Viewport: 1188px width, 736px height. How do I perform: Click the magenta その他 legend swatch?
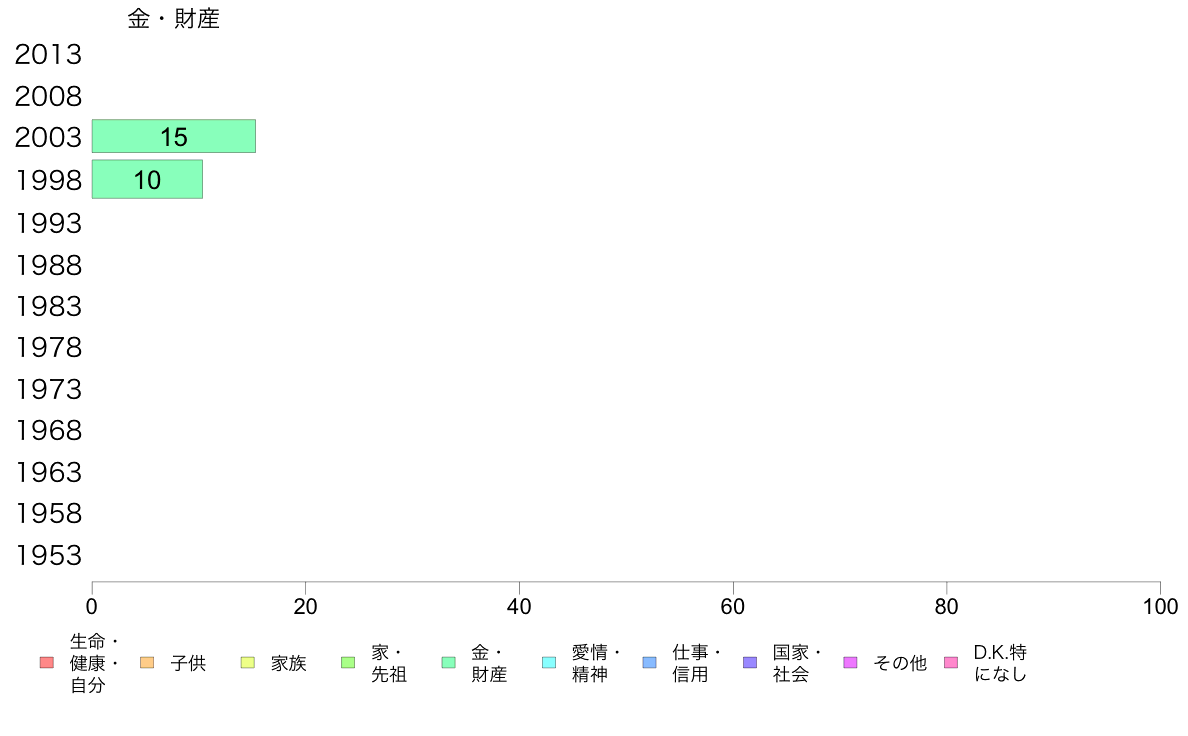(x=850, y=663)
